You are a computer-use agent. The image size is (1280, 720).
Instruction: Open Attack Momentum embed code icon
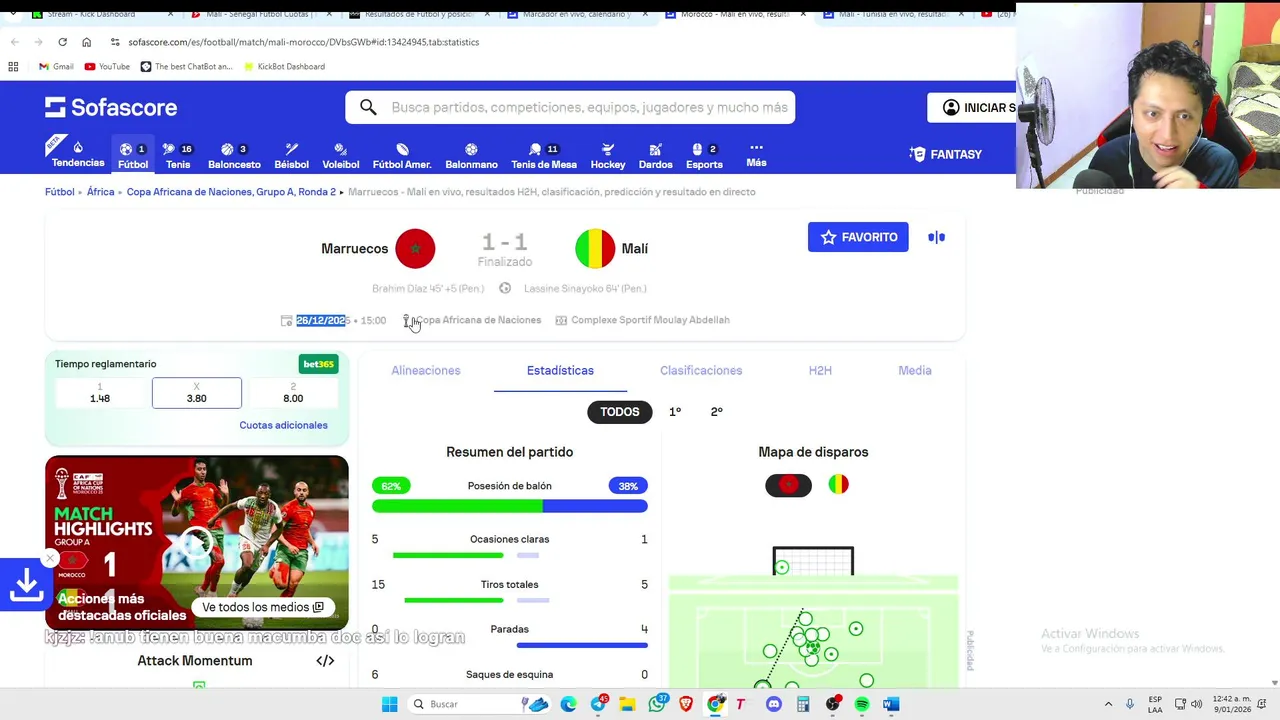coord(325,661)
